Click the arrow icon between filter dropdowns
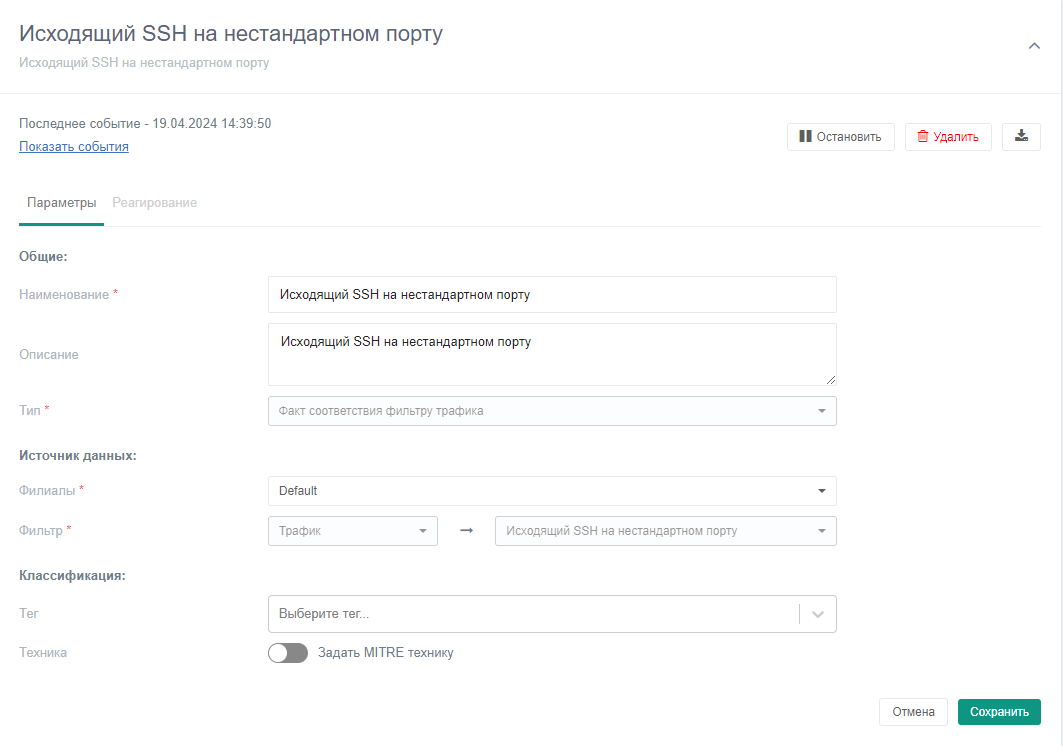The height and width of the screenshot is (754, 1063). pyautogui.click(x=466, y=531)
